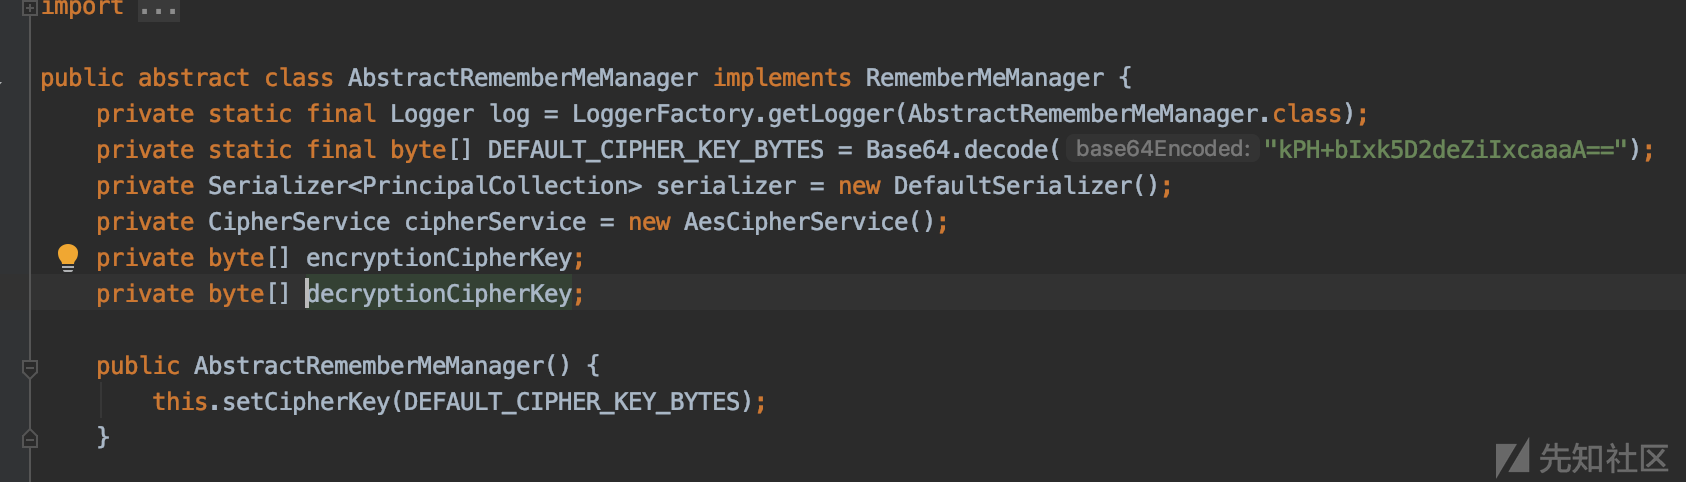Click the AesCipherService constructor call

(809, 222)
